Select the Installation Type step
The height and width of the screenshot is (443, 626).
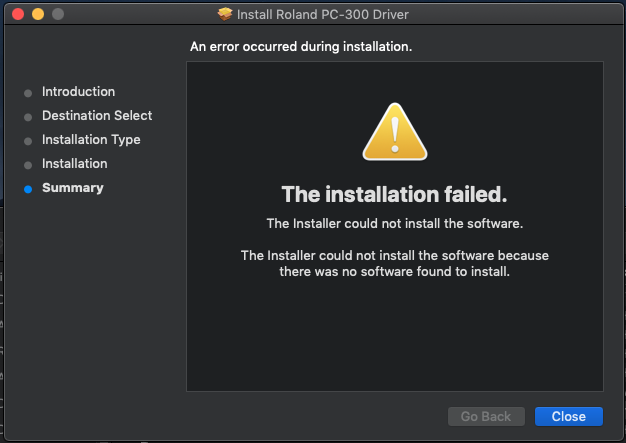point(91,140)
